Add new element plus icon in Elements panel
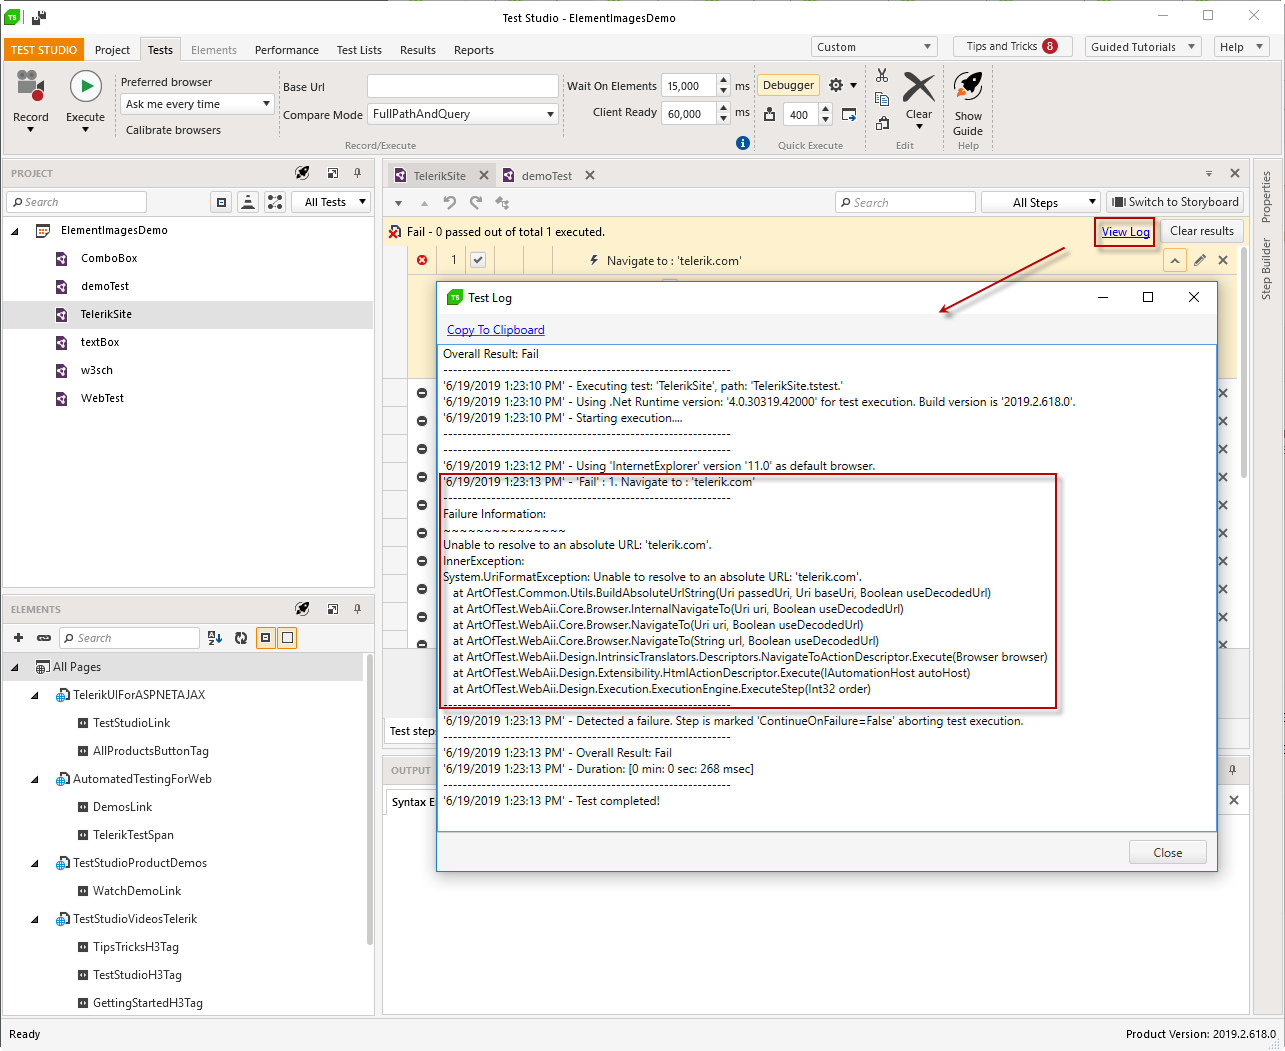 (18, 638)
